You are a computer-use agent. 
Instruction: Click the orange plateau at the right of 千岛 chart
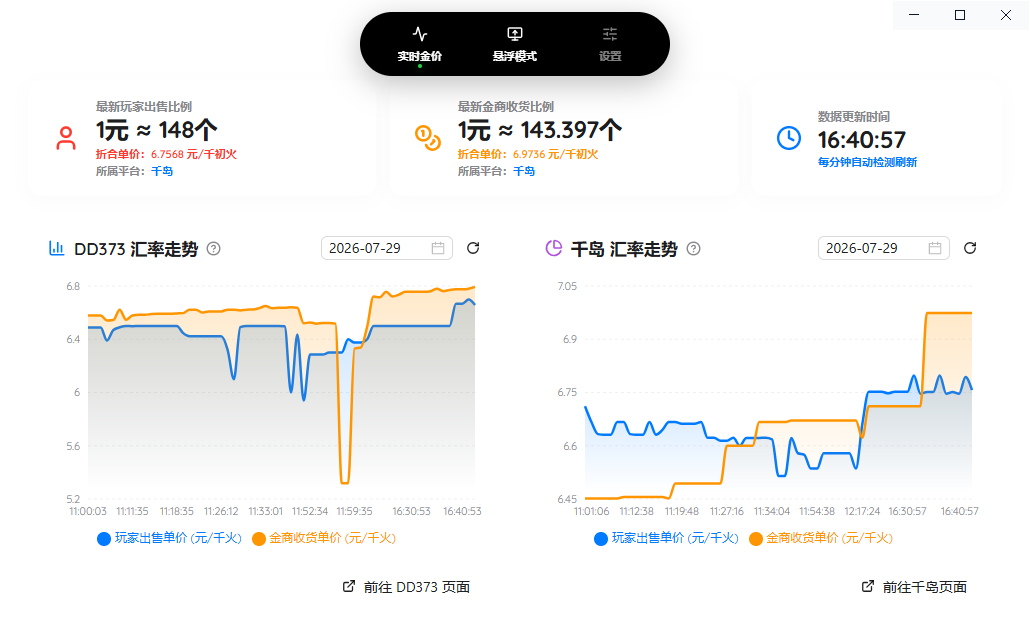click(949, 313)
